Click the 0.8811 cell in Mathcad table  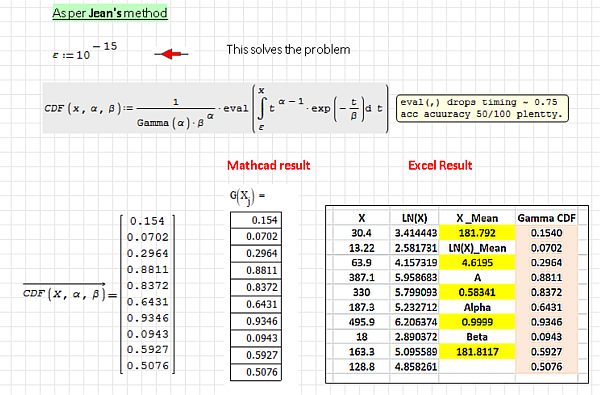256,270
